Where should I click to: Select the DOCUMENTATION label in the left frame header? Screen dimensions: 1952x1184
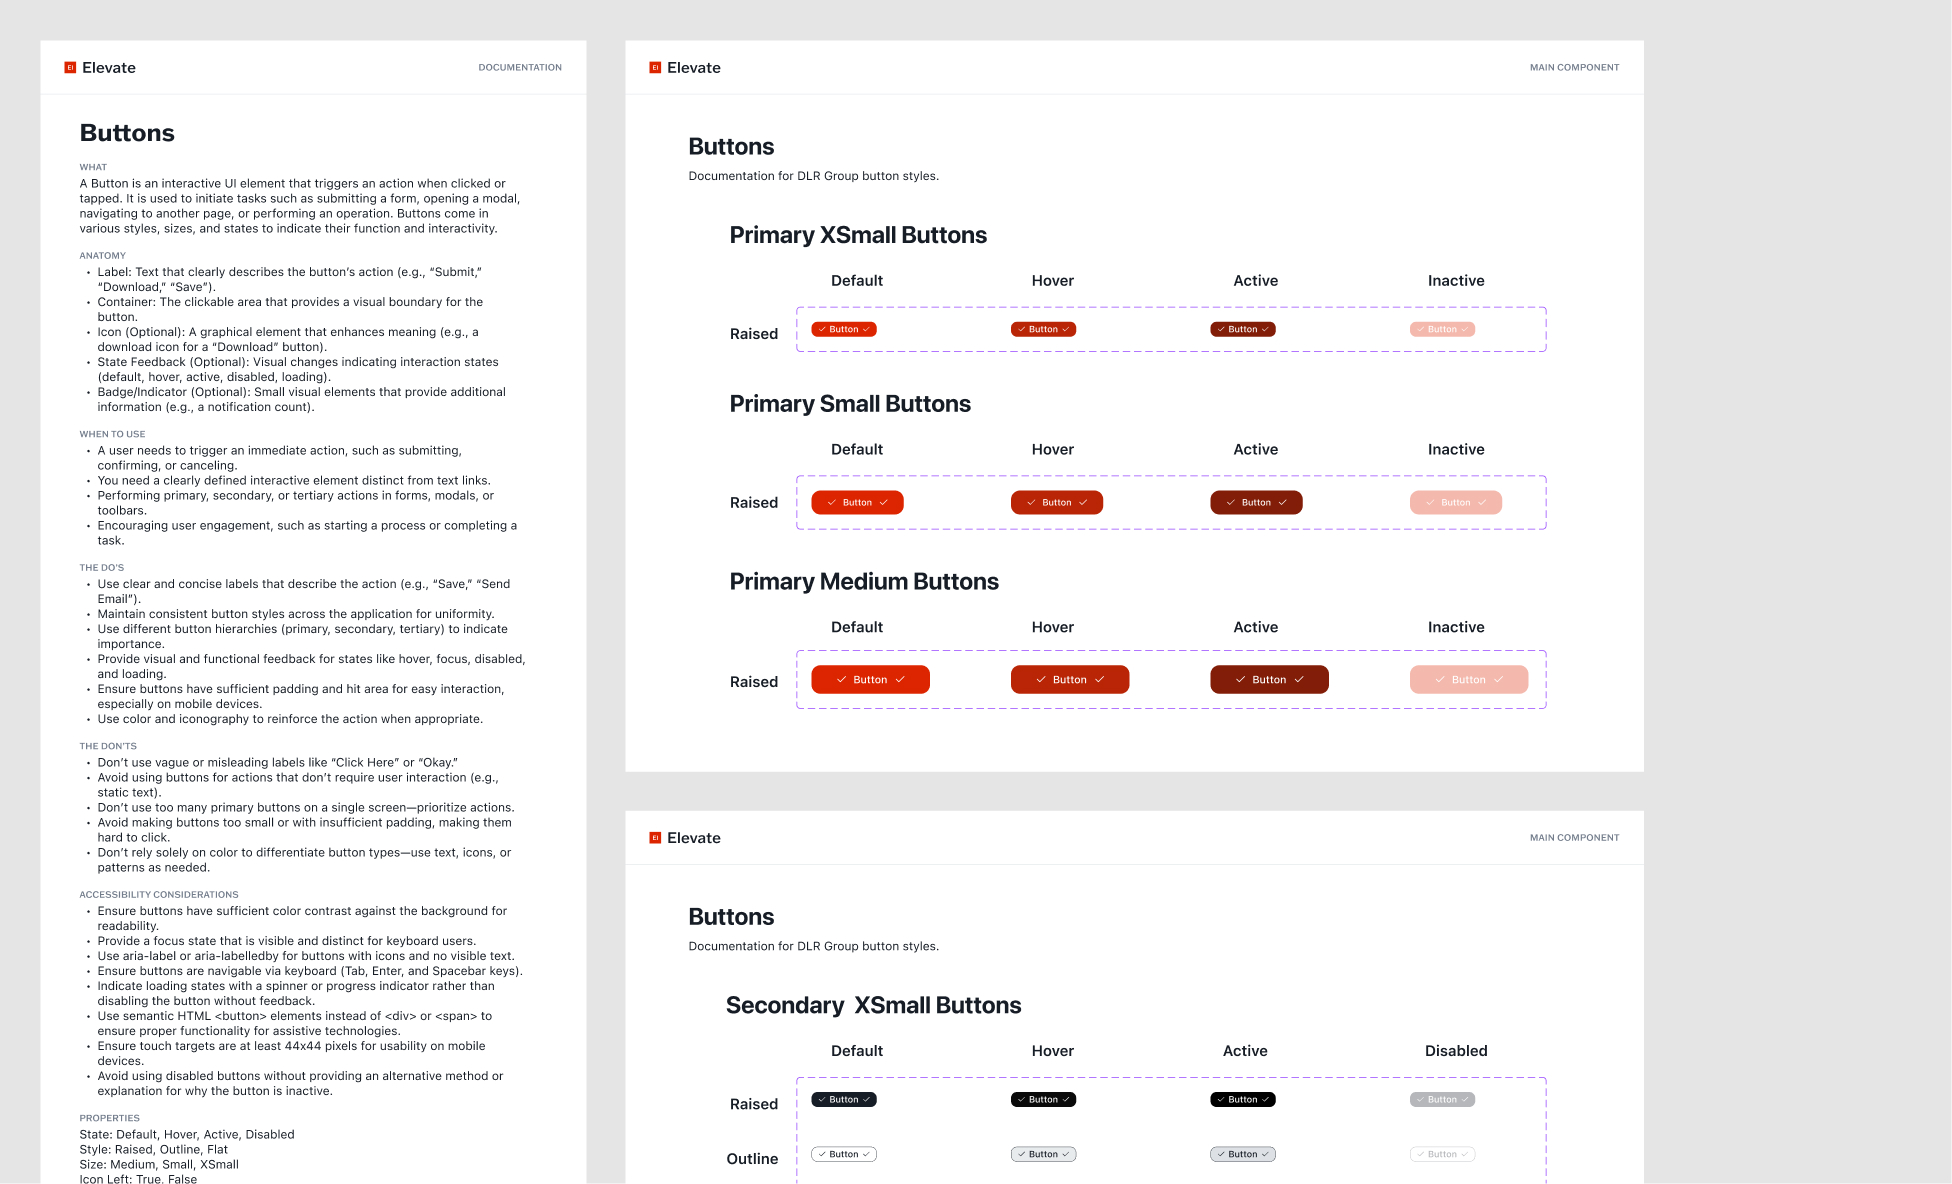click(520, 68)
